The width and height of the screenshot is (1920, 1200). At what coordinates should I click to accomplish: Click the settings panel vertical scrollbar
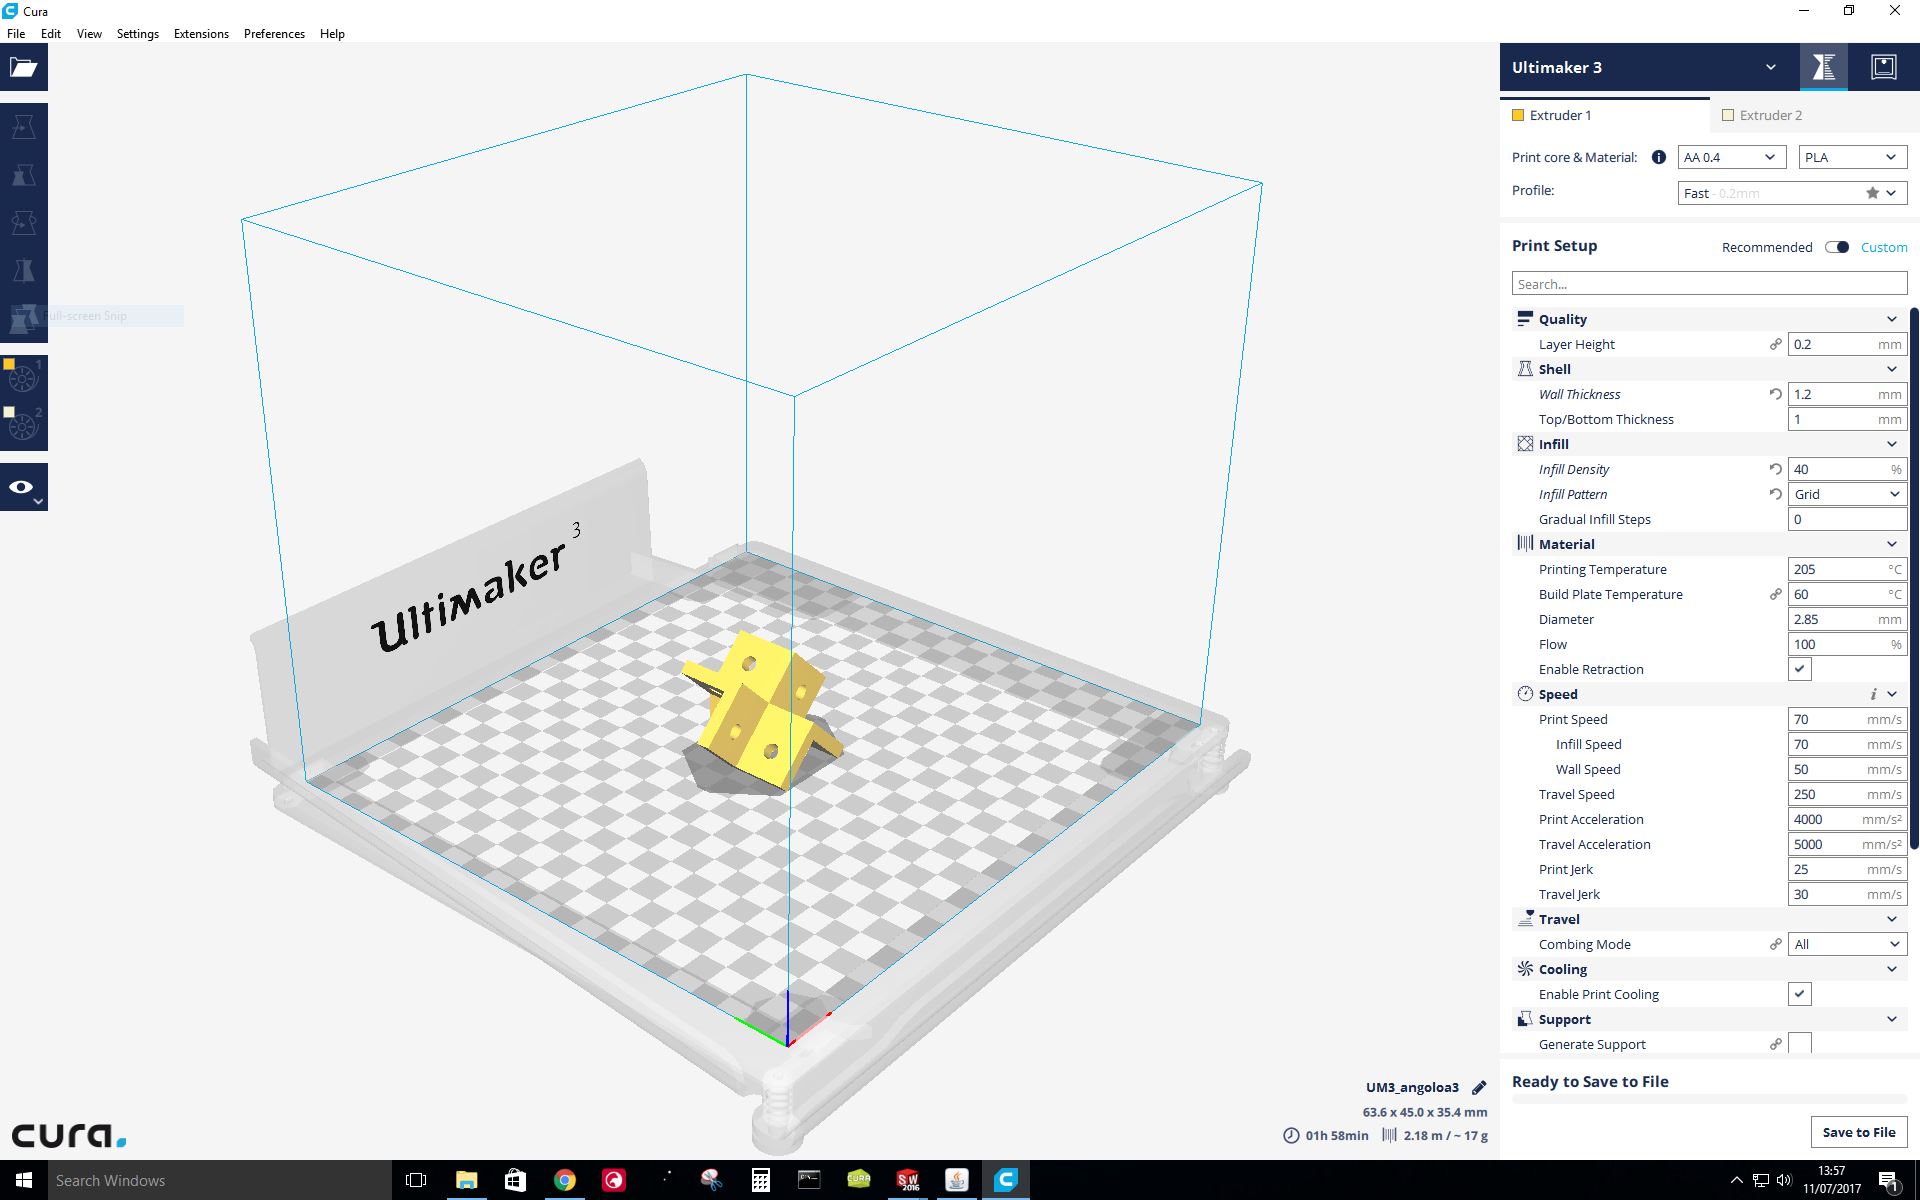[1914, 580]
